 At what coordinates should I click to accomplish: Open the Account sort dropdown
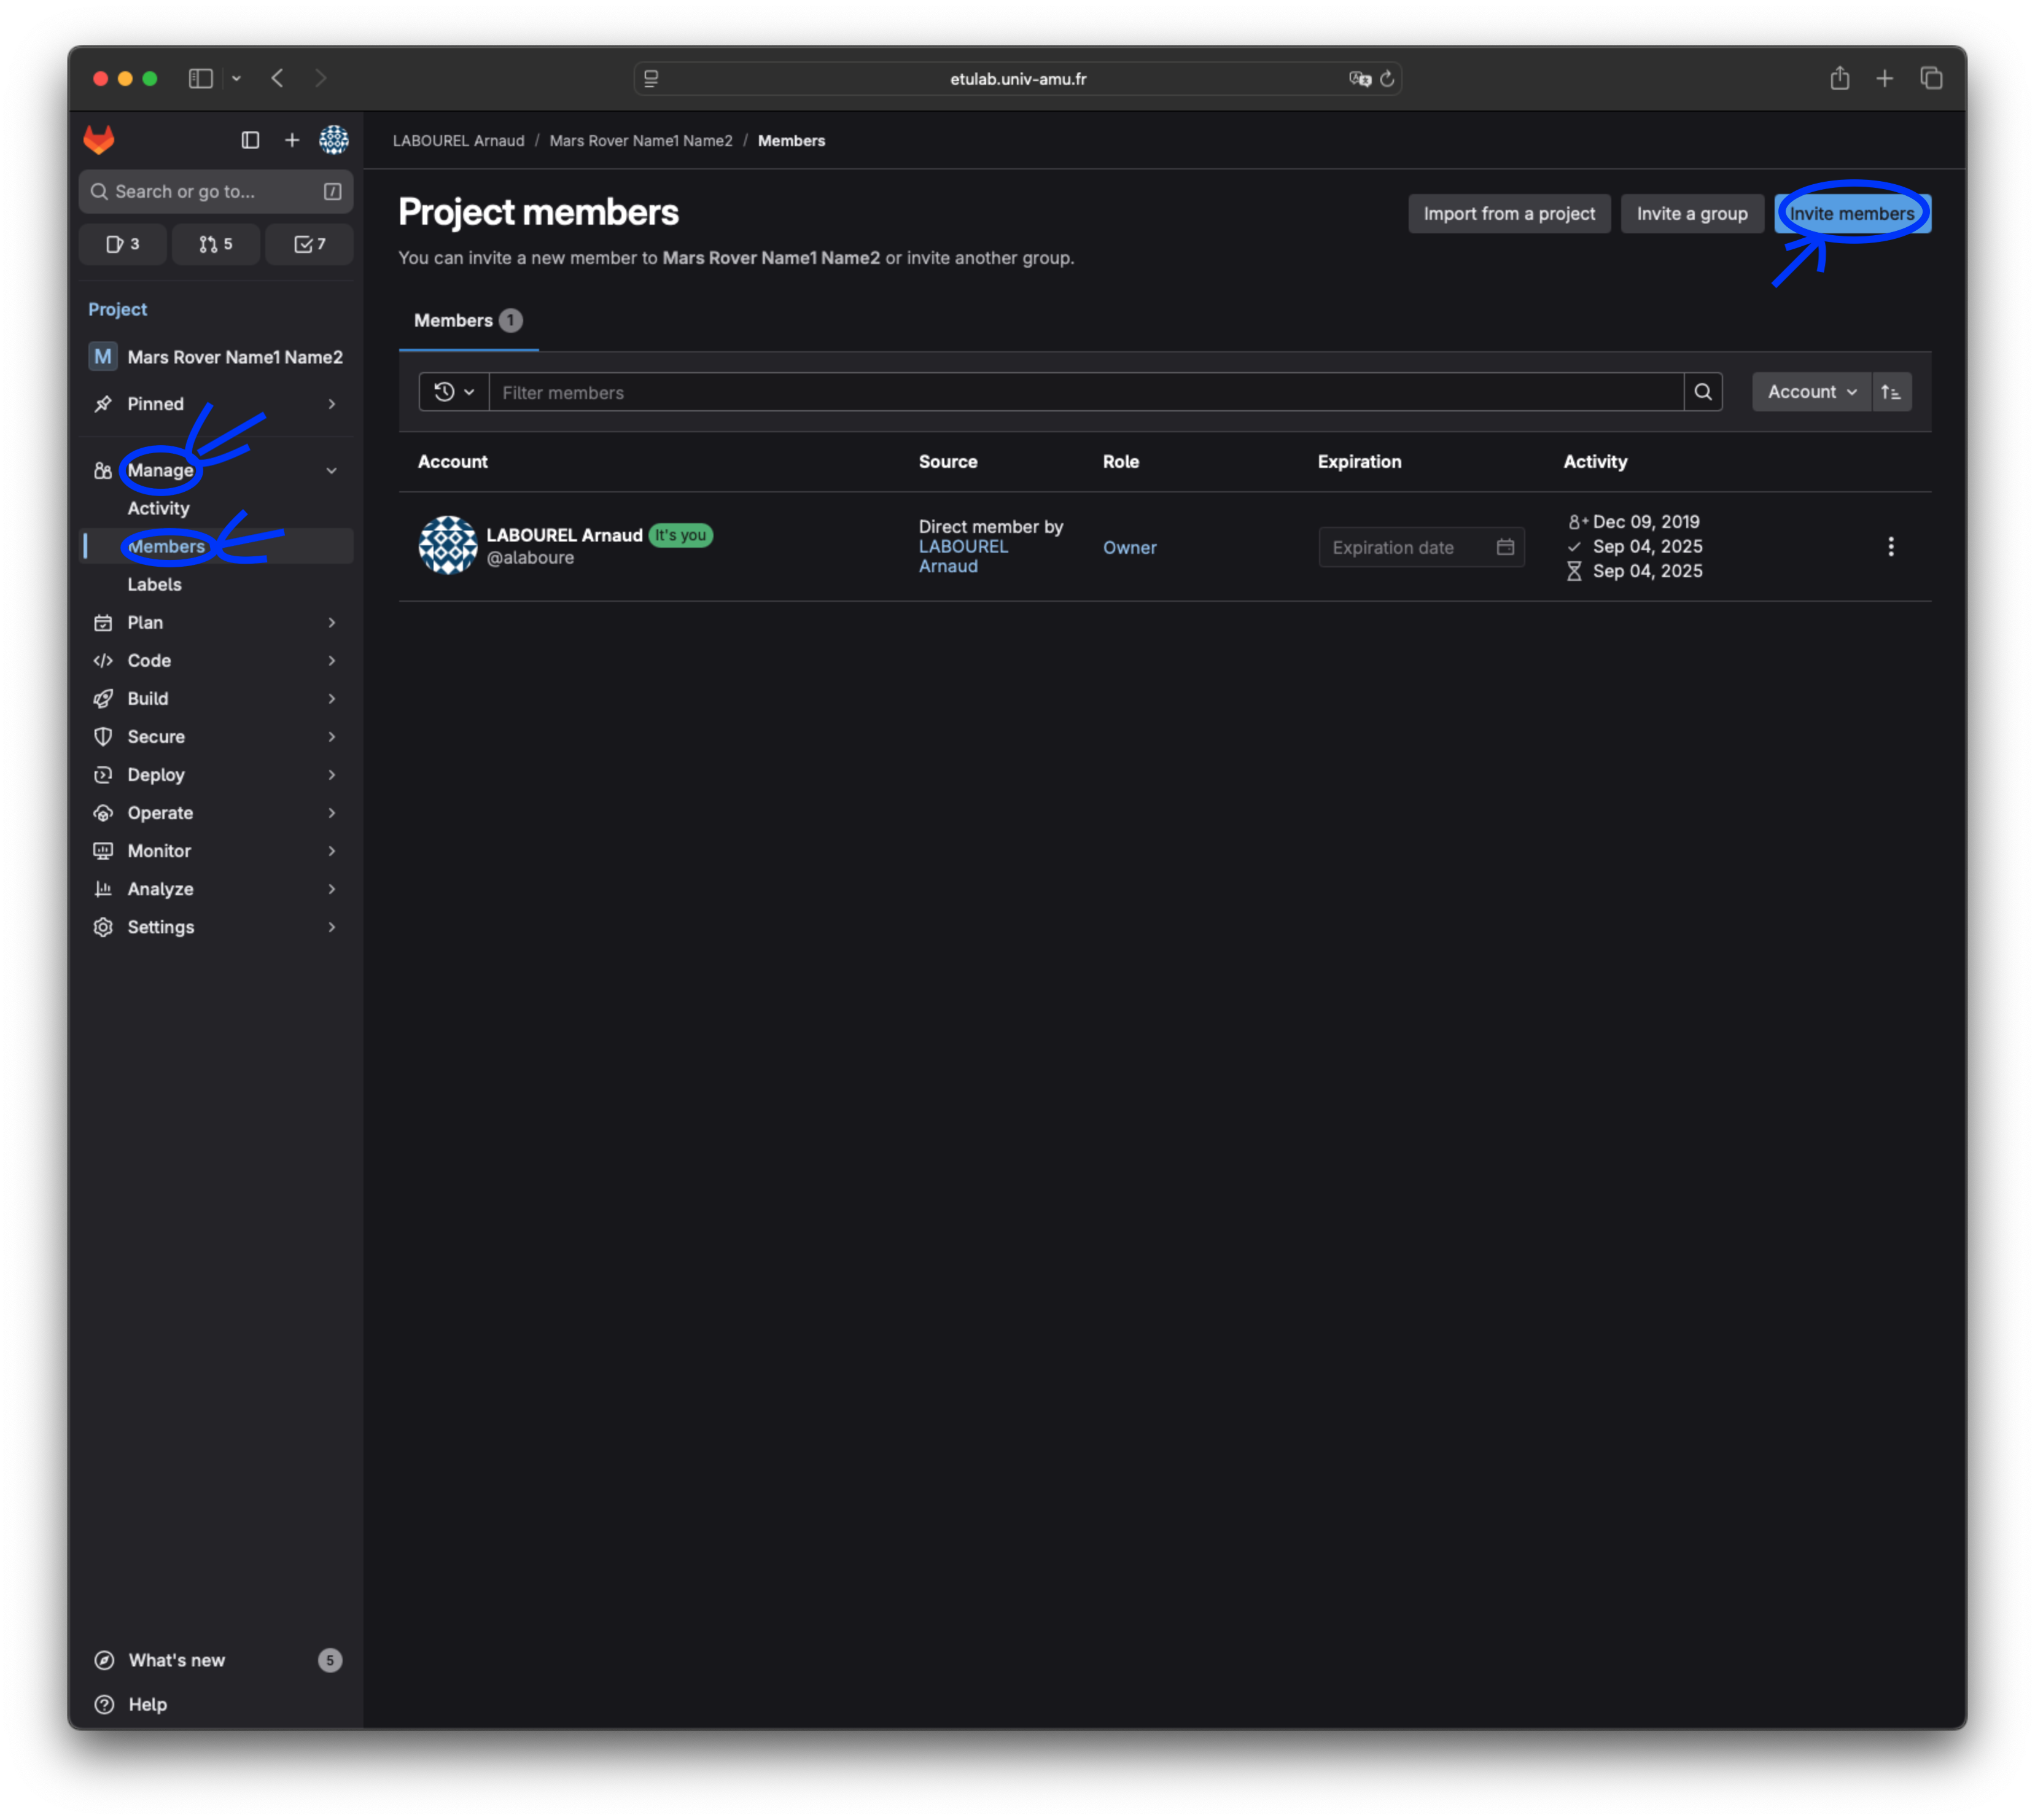point(1811,392)
